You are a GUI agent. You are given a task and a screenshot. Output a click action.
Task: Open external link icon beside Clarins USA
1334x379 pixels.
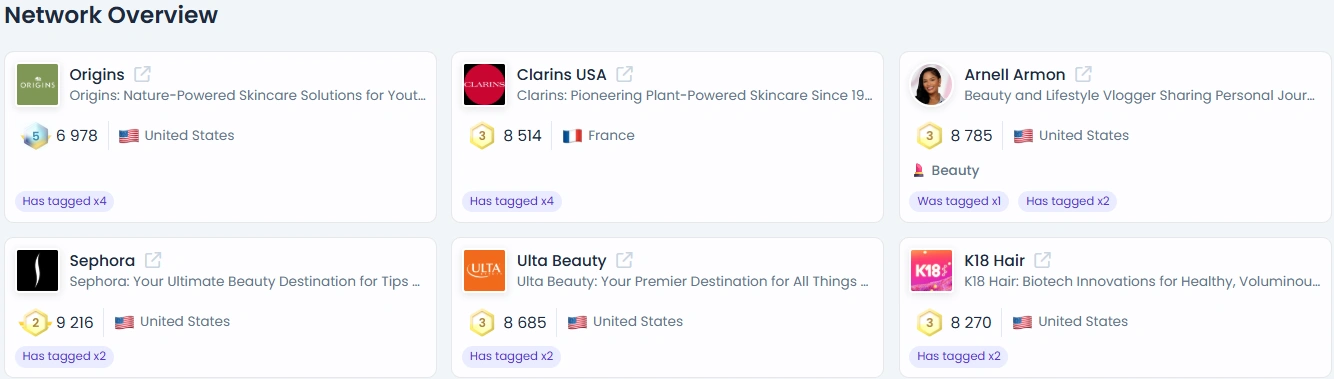tap(625, 74)
